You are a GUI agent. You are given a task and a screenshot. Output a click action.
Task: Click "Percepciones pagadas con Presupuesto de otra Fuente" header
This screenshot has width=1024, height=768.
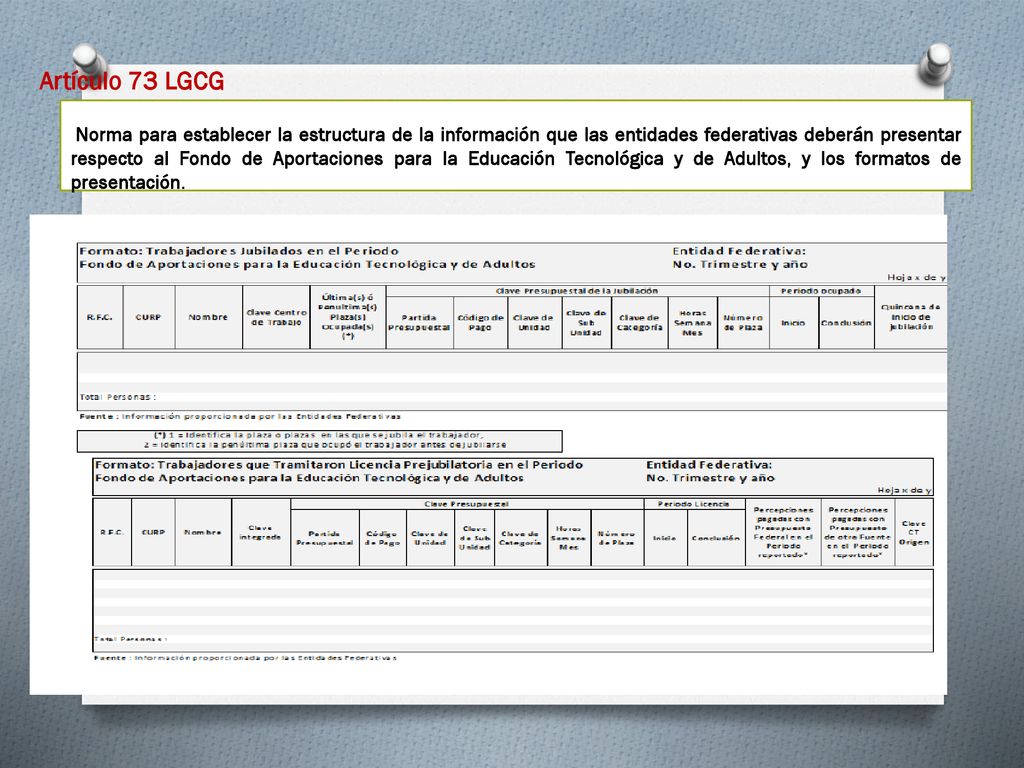click(857, 532)
